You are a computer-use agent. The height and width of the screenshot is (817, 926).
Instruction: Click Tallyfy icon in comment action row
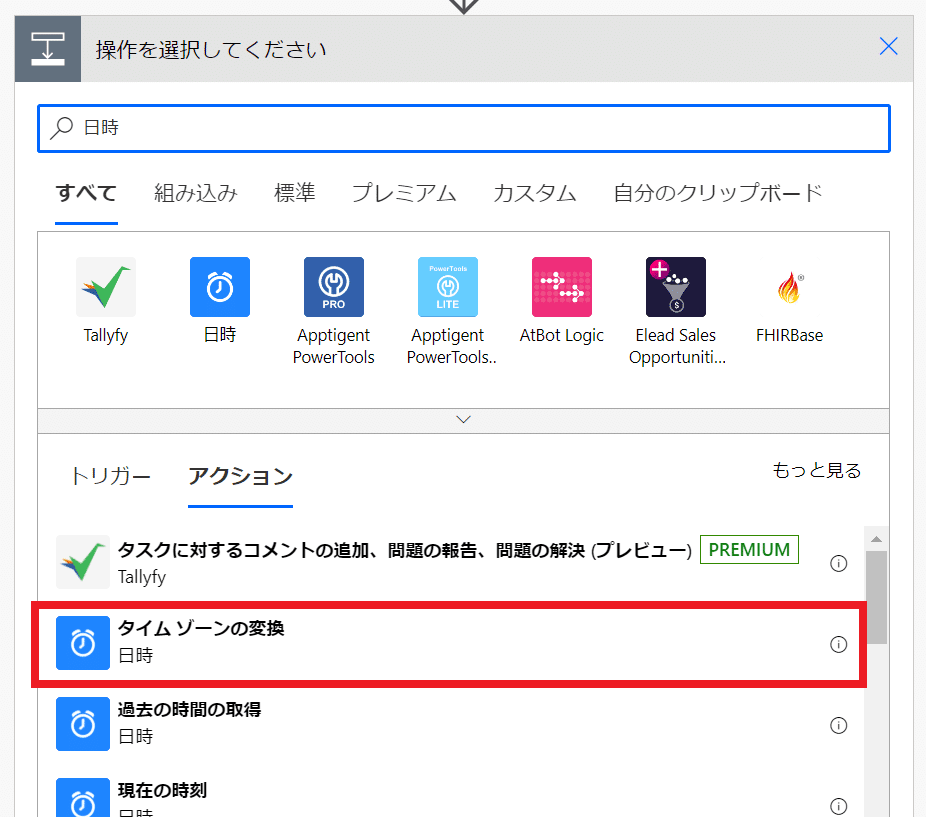click(x=83, y=562)
